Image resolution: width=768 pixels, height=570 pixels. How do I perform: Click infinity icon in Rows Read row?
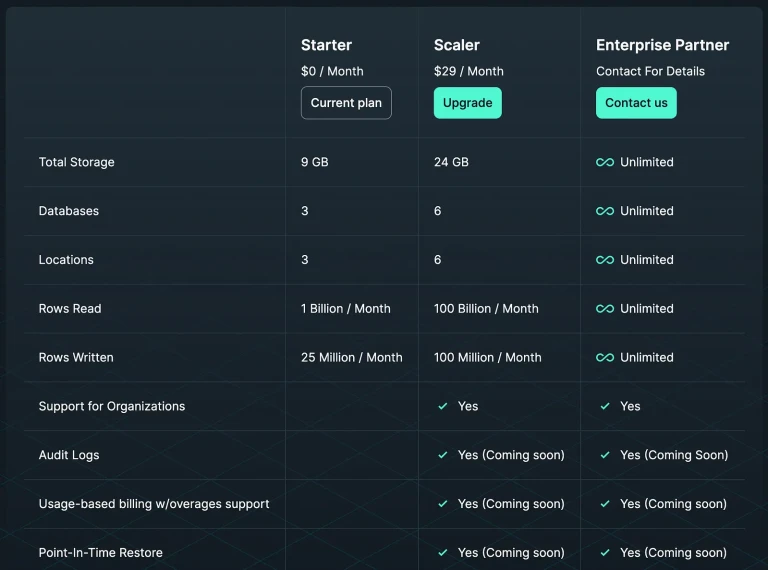(x=605, y=309)
